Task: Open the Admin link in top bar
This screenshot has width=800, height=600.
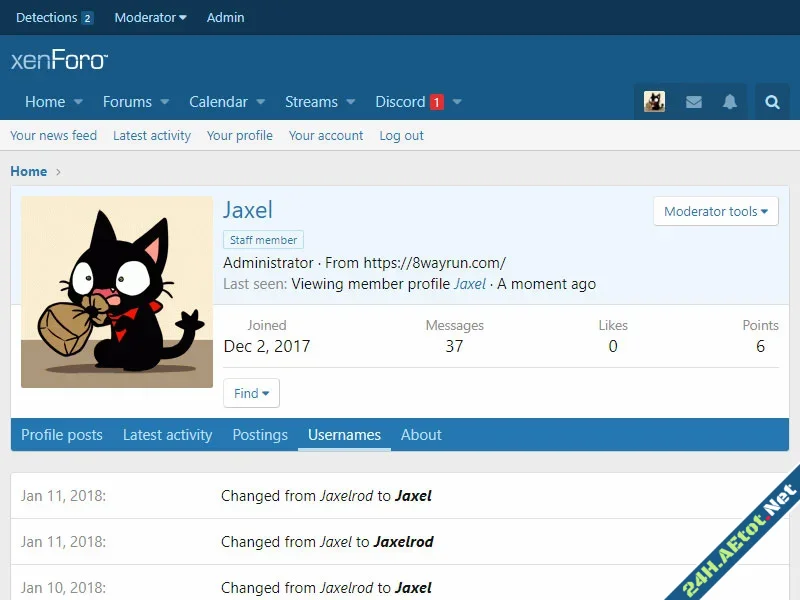Action: tap(225, 17)
